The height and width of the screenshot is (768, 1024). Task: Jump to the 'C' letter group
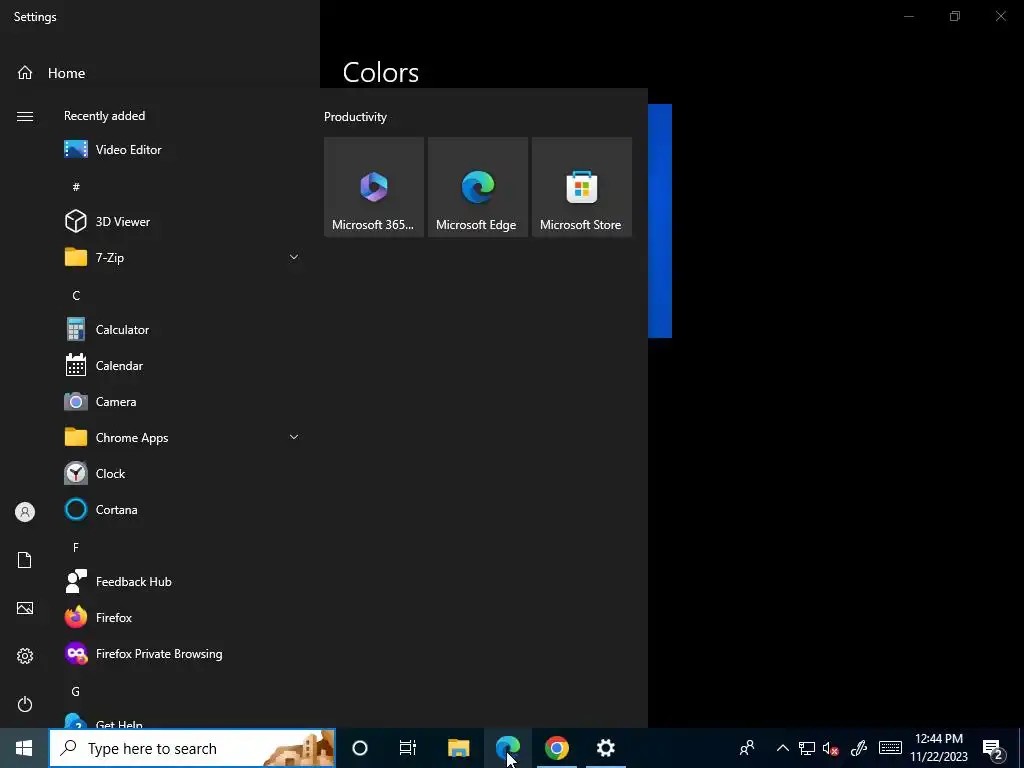(76, 295)
